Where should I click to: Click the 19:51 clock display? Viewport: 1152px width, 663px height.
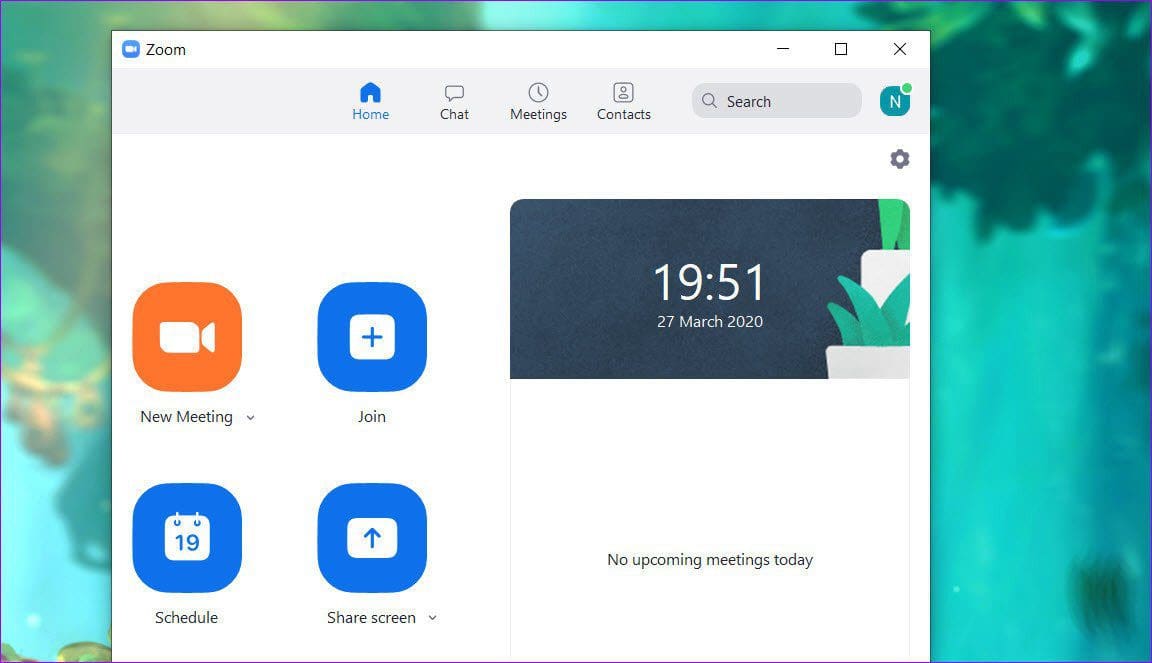tap(710, 283)
